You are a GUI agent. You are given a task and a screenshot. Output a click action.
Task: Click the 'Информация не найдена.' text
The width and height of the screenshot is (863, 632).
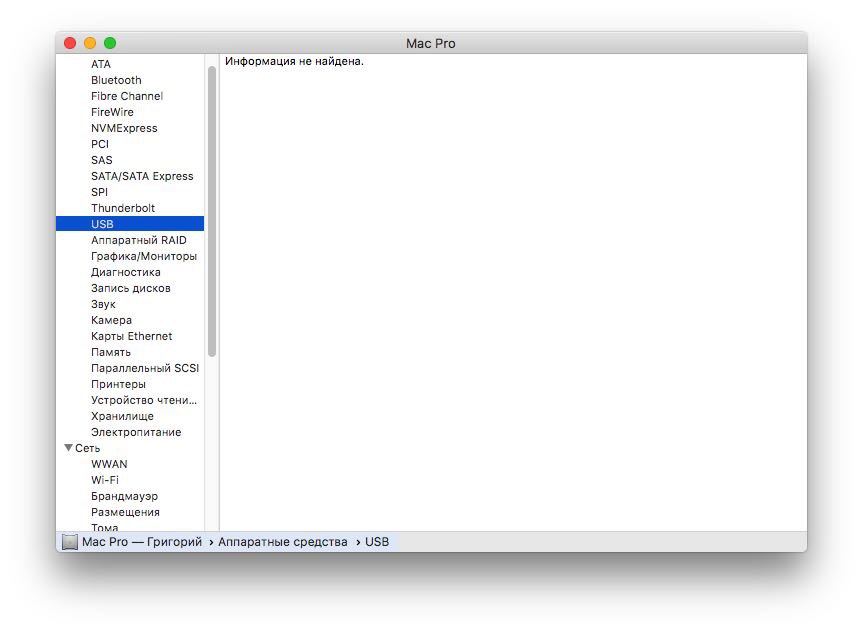tap(294, 61)
